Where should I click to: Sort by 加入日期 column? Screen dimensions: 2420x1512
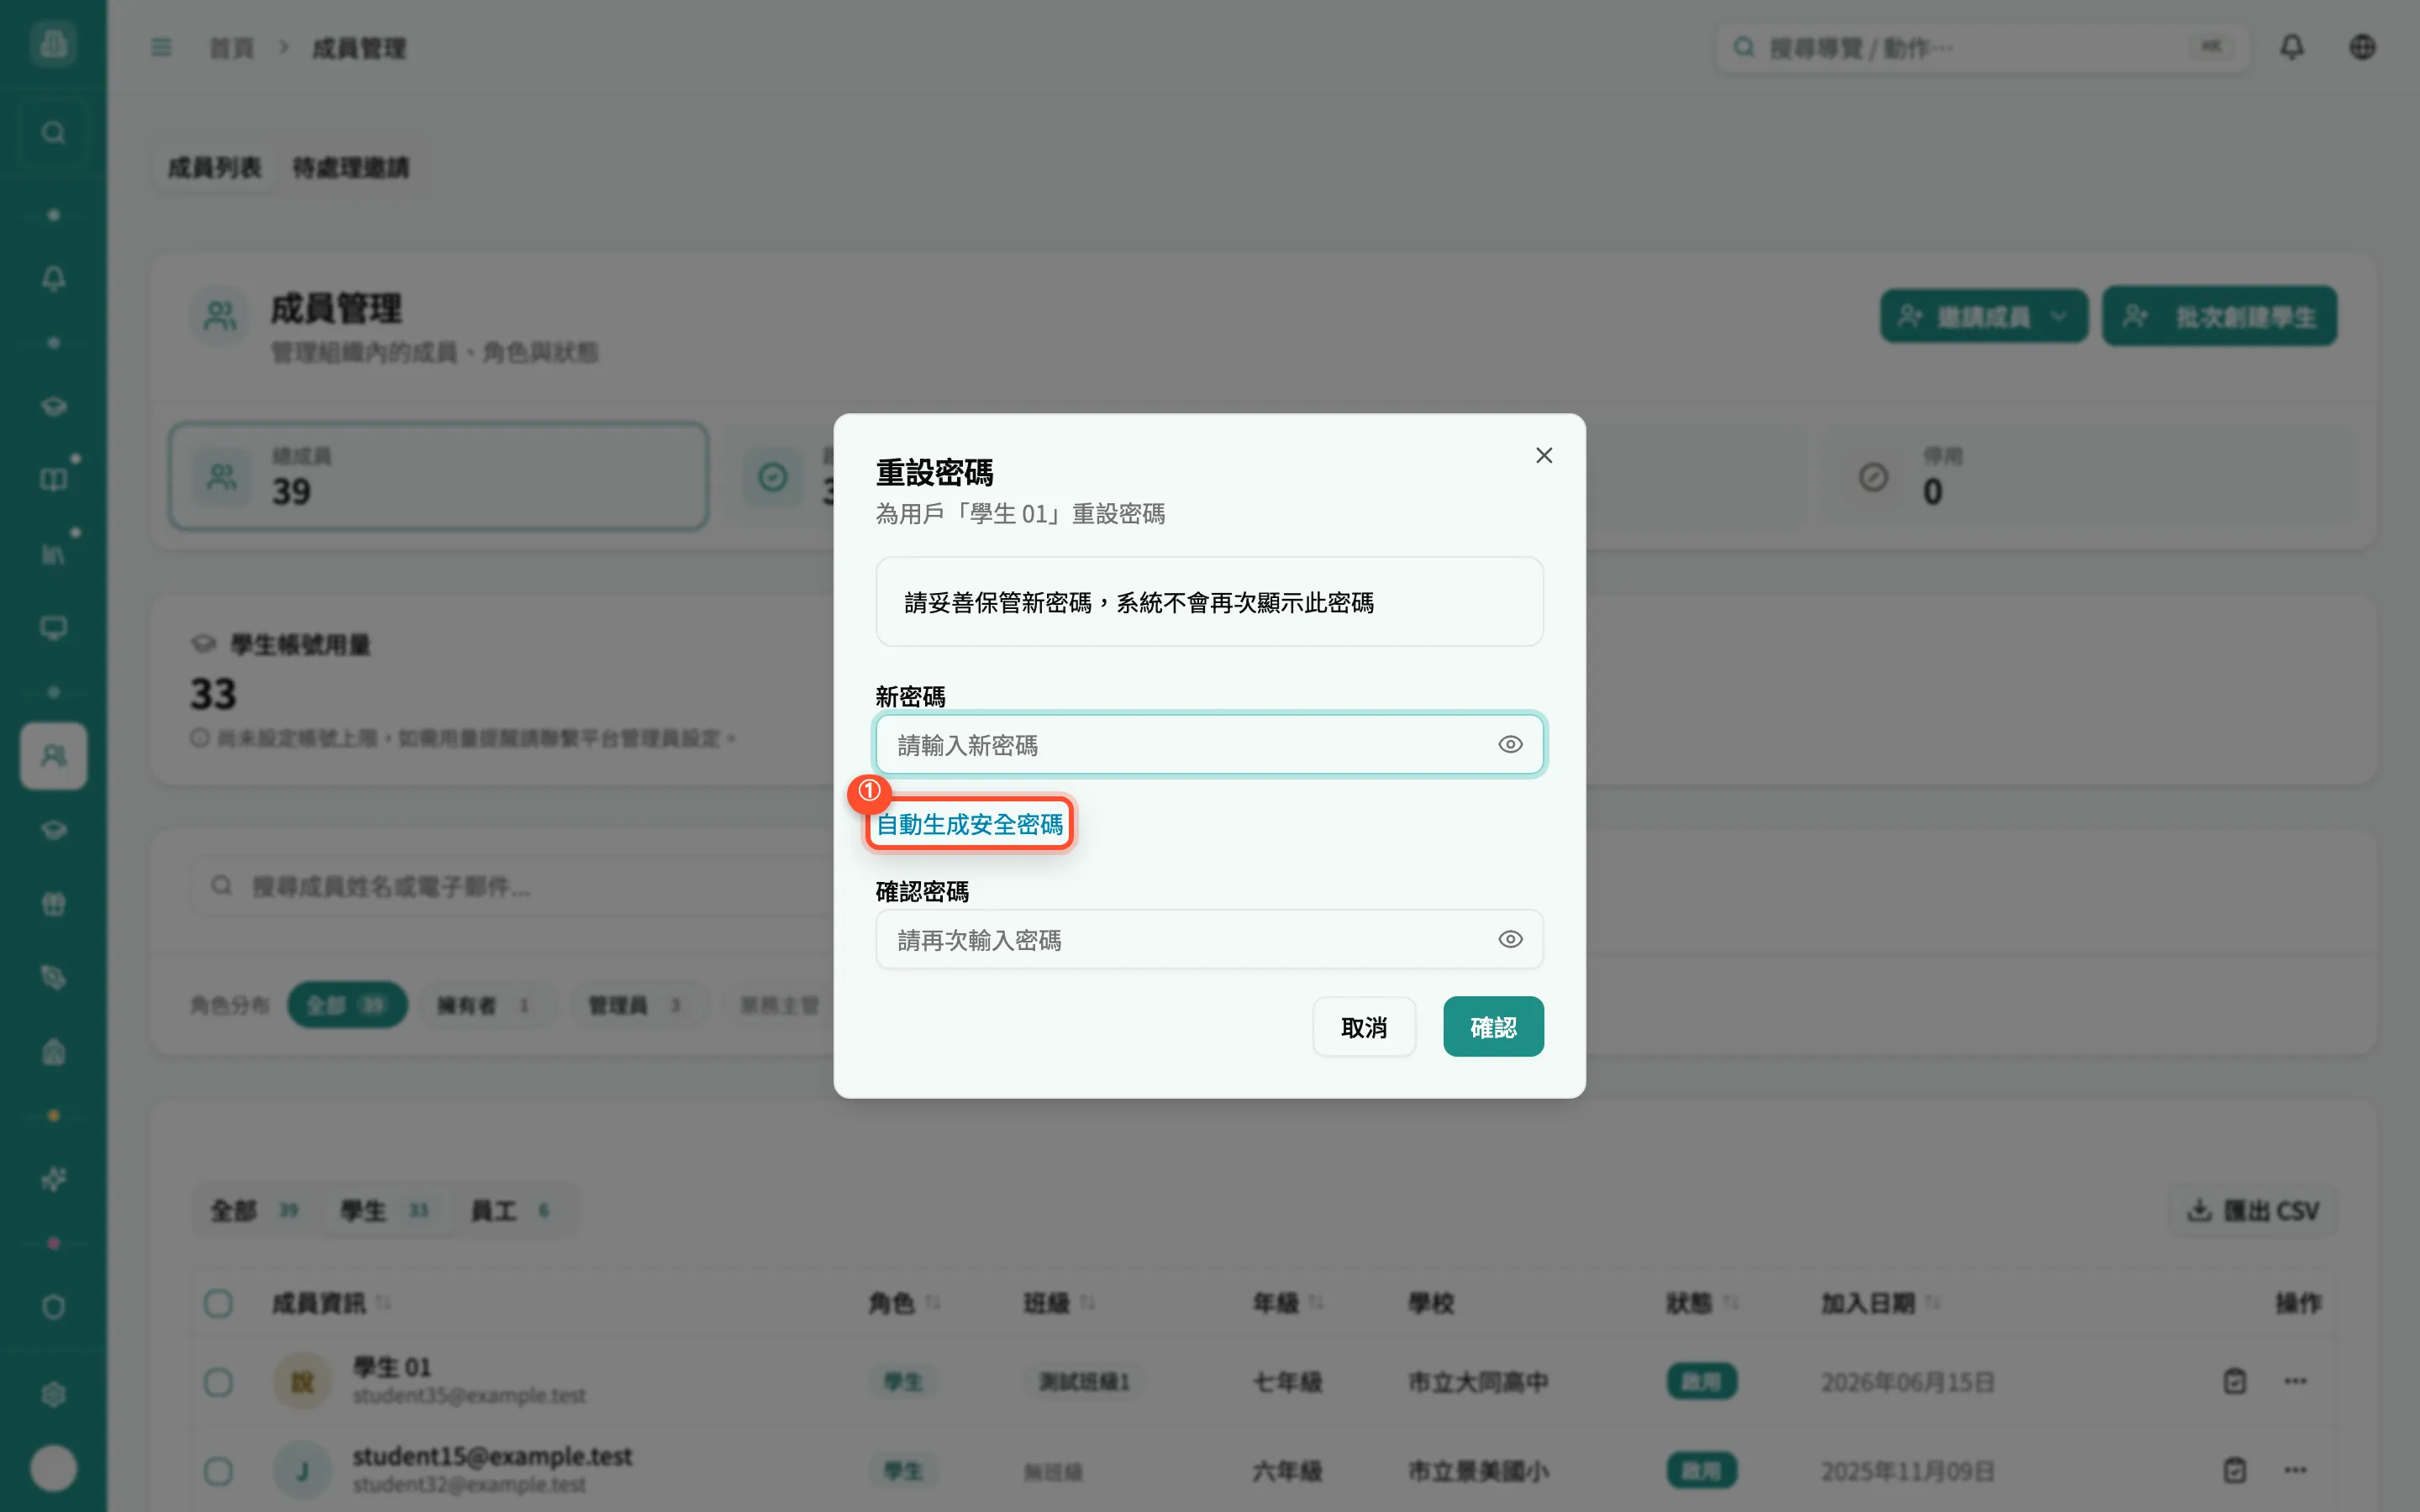1880,1303
